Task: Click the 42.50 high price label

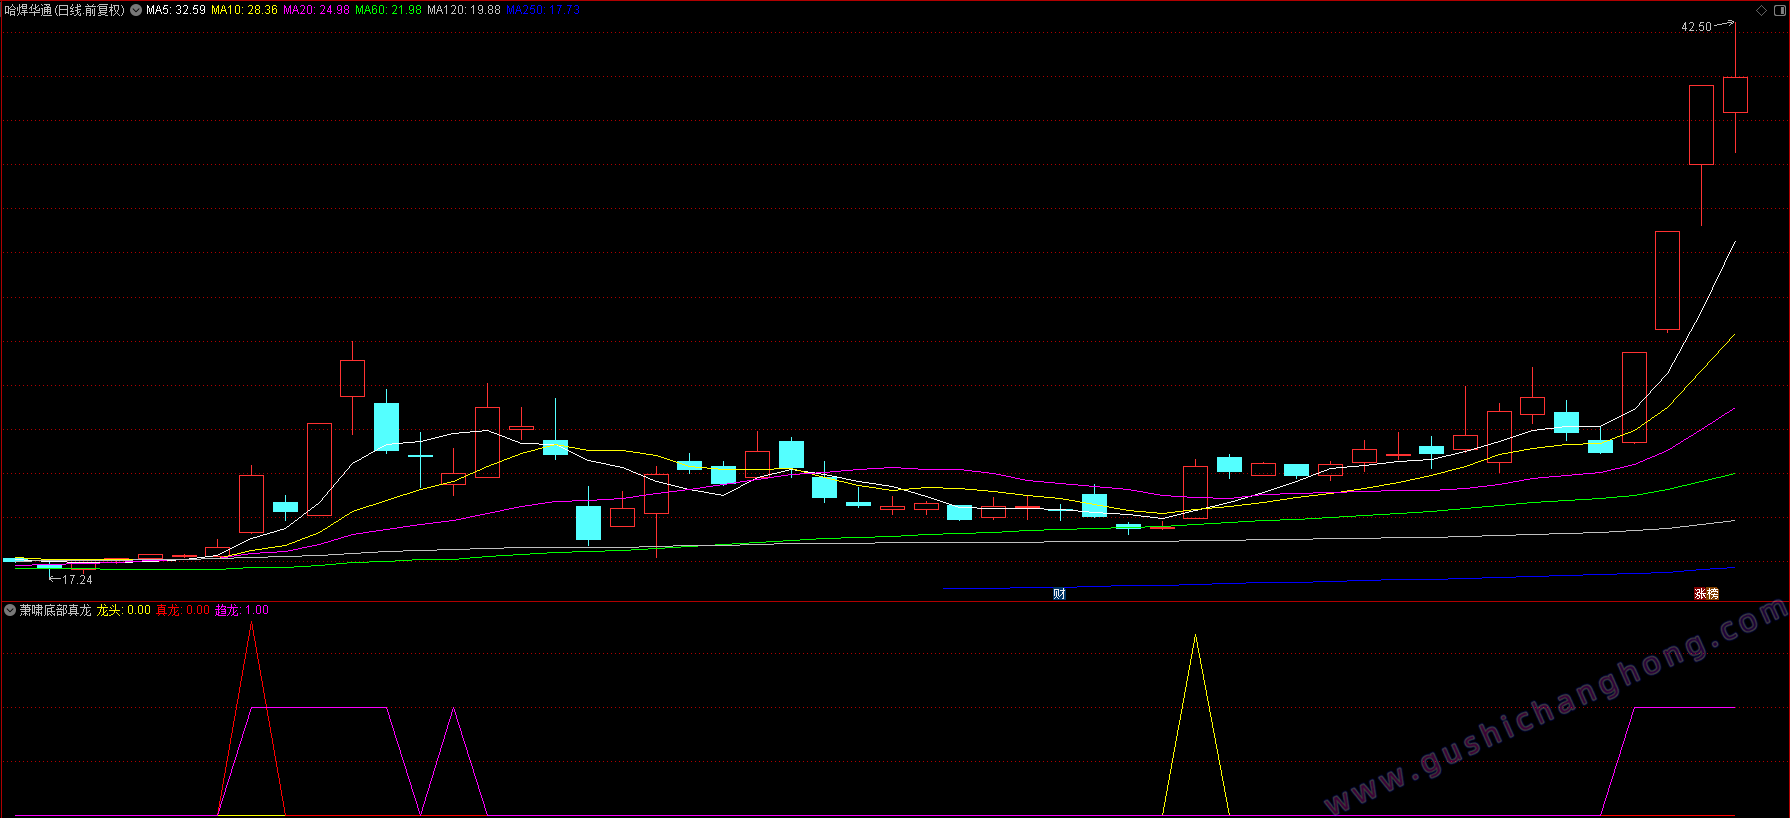Action: [x=1696, y=27]
